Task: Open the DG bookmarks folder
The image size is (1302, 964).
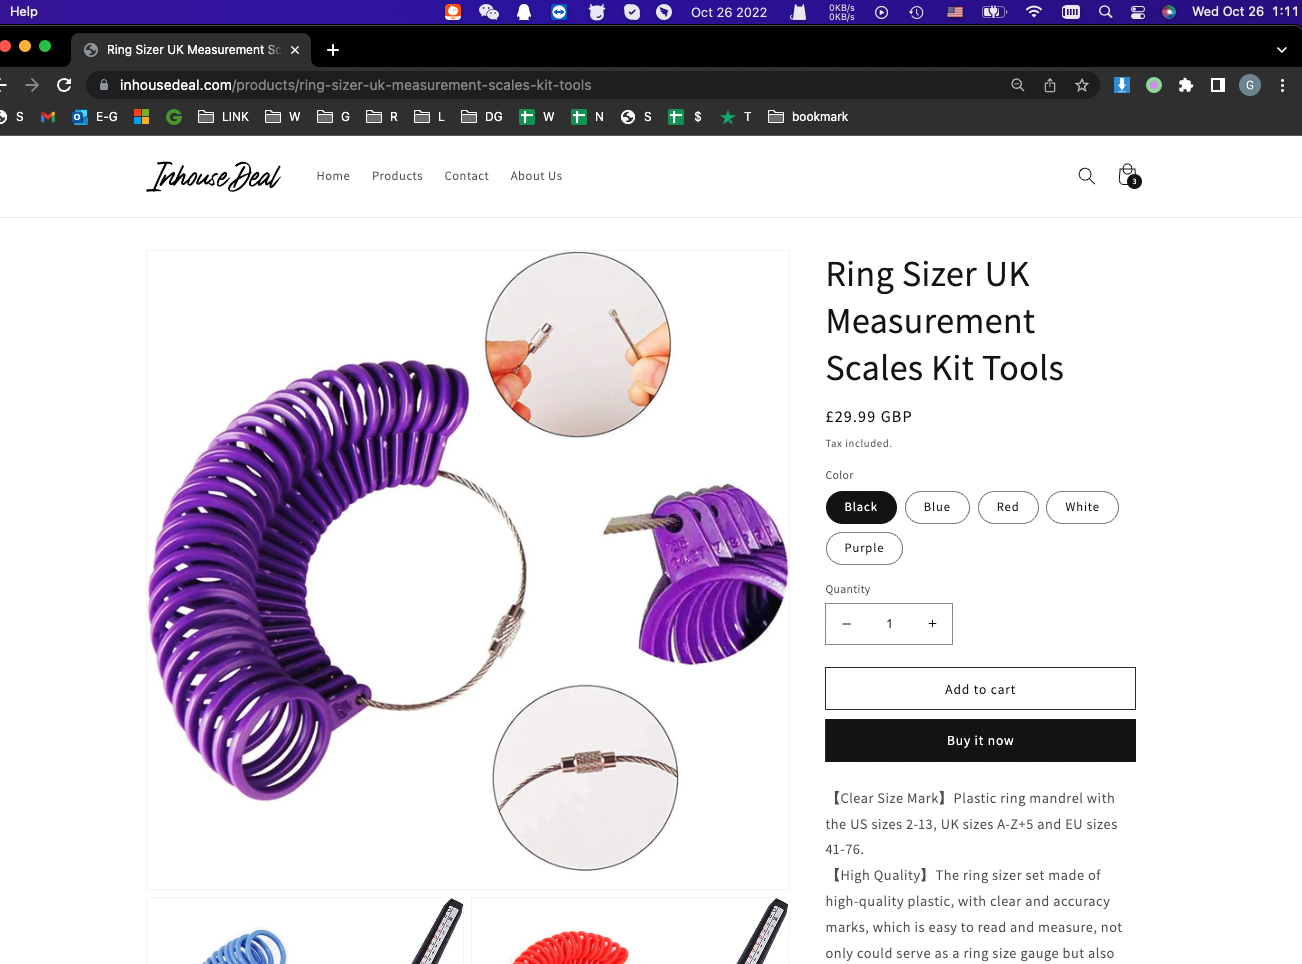Action: (x=482, y=117)
